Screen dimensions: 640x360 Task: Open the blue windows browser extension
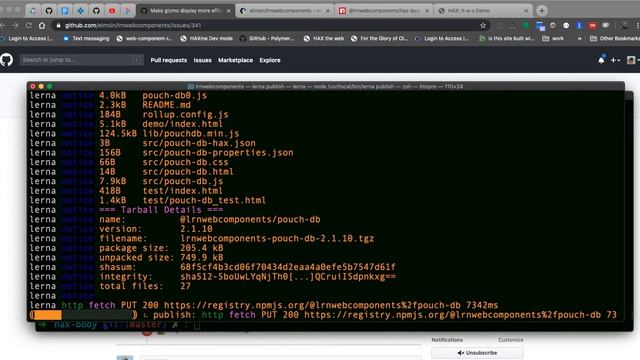point(540,26)
